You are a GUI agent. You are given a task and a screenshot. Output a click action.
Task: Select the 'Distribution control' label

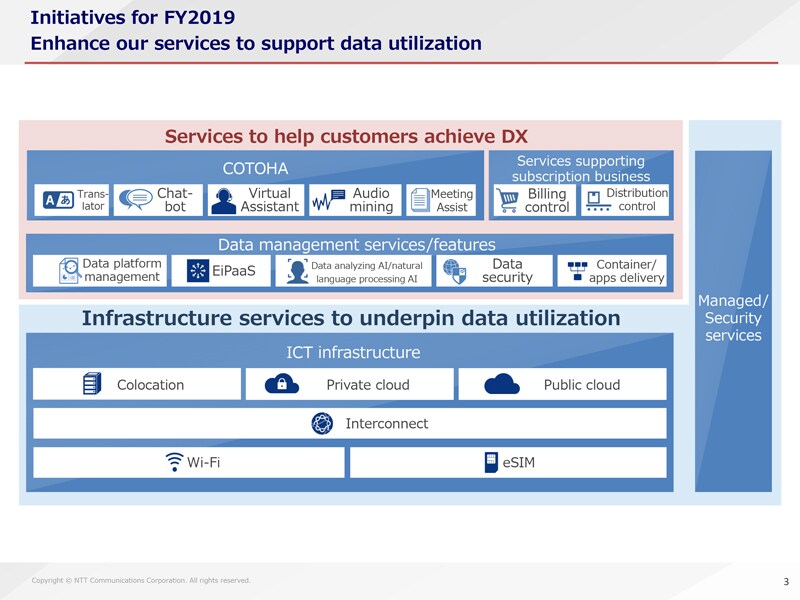(637, 199)
